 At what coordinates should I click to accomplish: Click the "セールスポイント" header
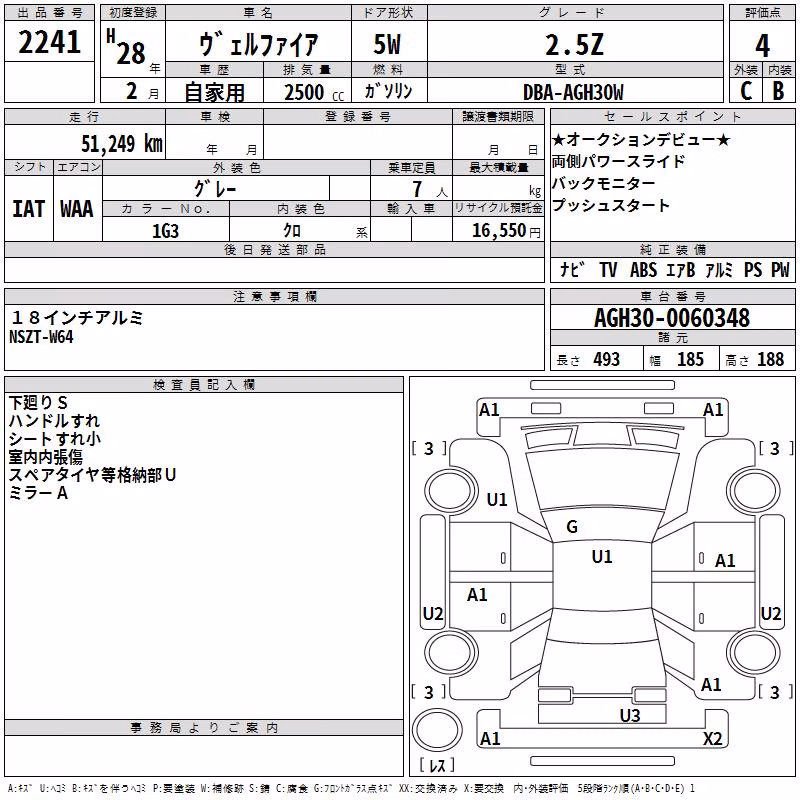[673, 116]
